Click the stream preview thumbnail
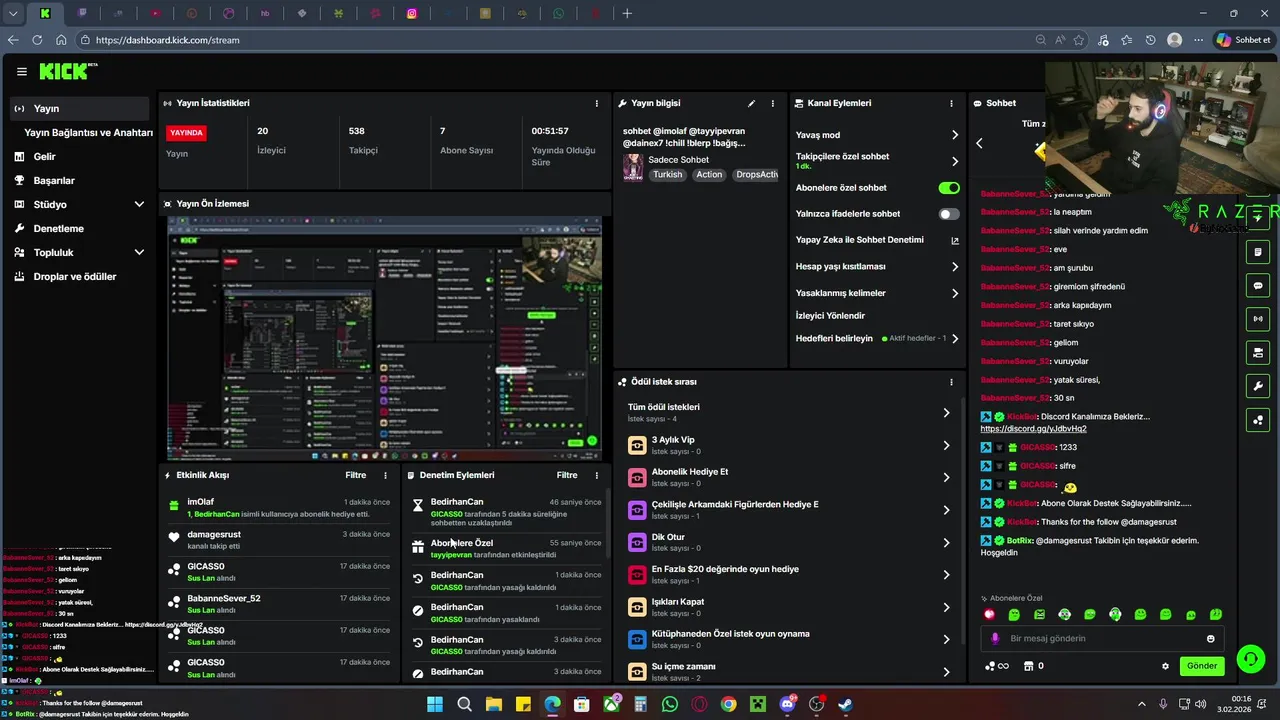This screenshot has width=1280, height=720. (x=384, y=338)
